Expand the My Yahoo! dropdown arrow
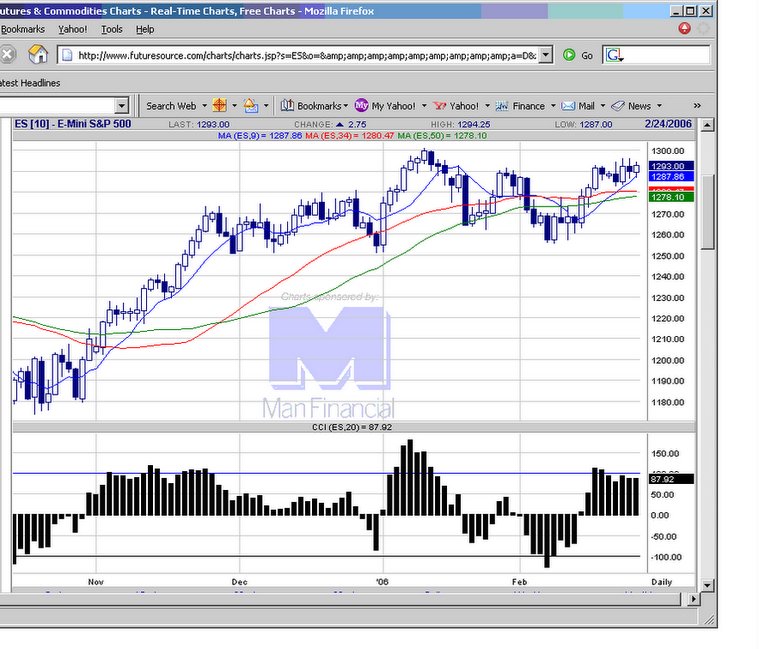Viewport: 759px width, 649px height. pos(424,106)
